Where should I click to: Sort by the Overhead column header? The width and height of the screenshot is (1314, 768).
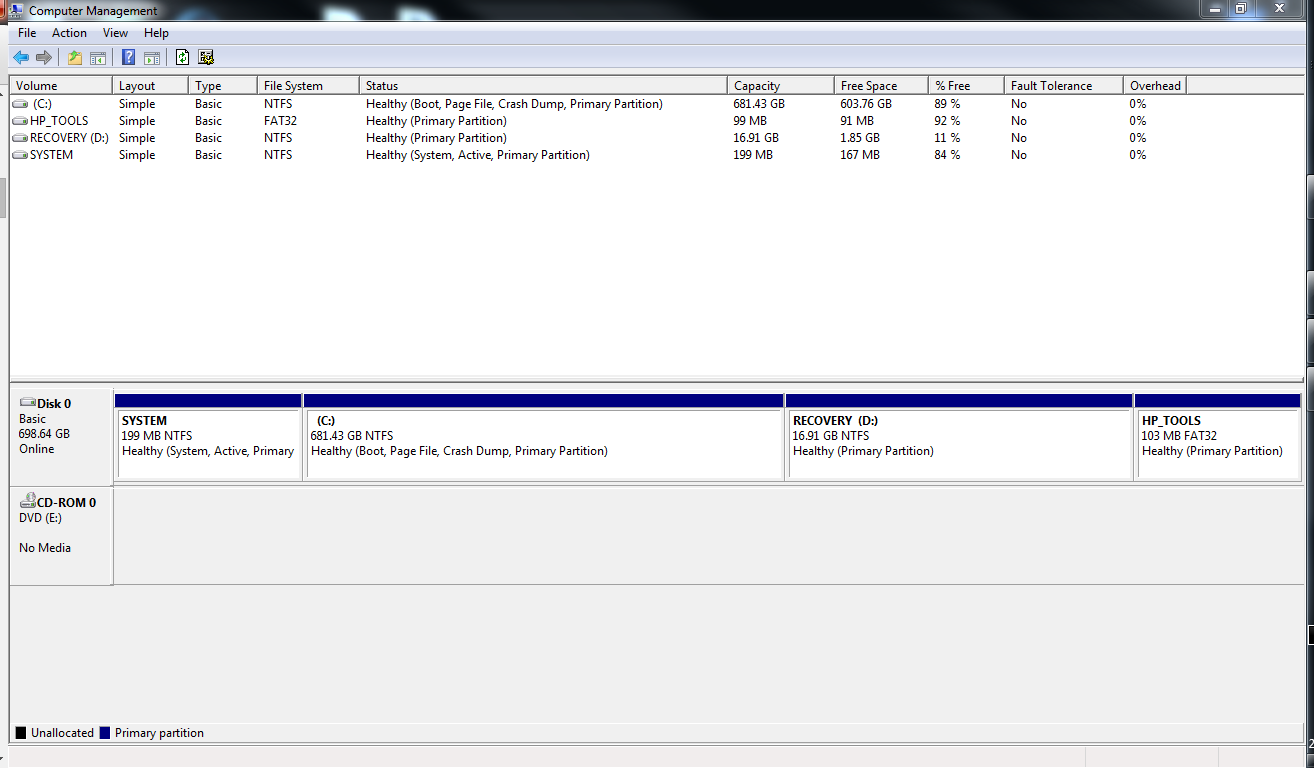[x=1155, y=86]
